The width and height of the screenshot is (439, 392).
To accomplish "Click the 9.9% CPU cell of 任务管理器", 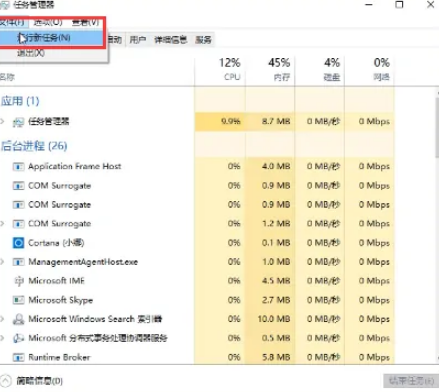I will click(220, 121).
